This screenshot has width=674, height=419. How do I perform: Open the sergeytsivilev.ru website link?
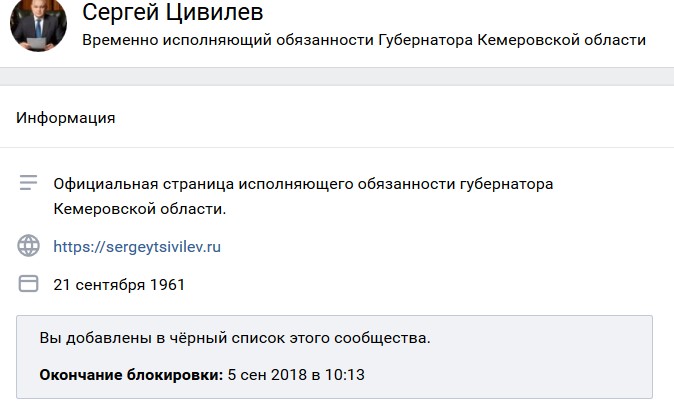(x=137, y=247)
